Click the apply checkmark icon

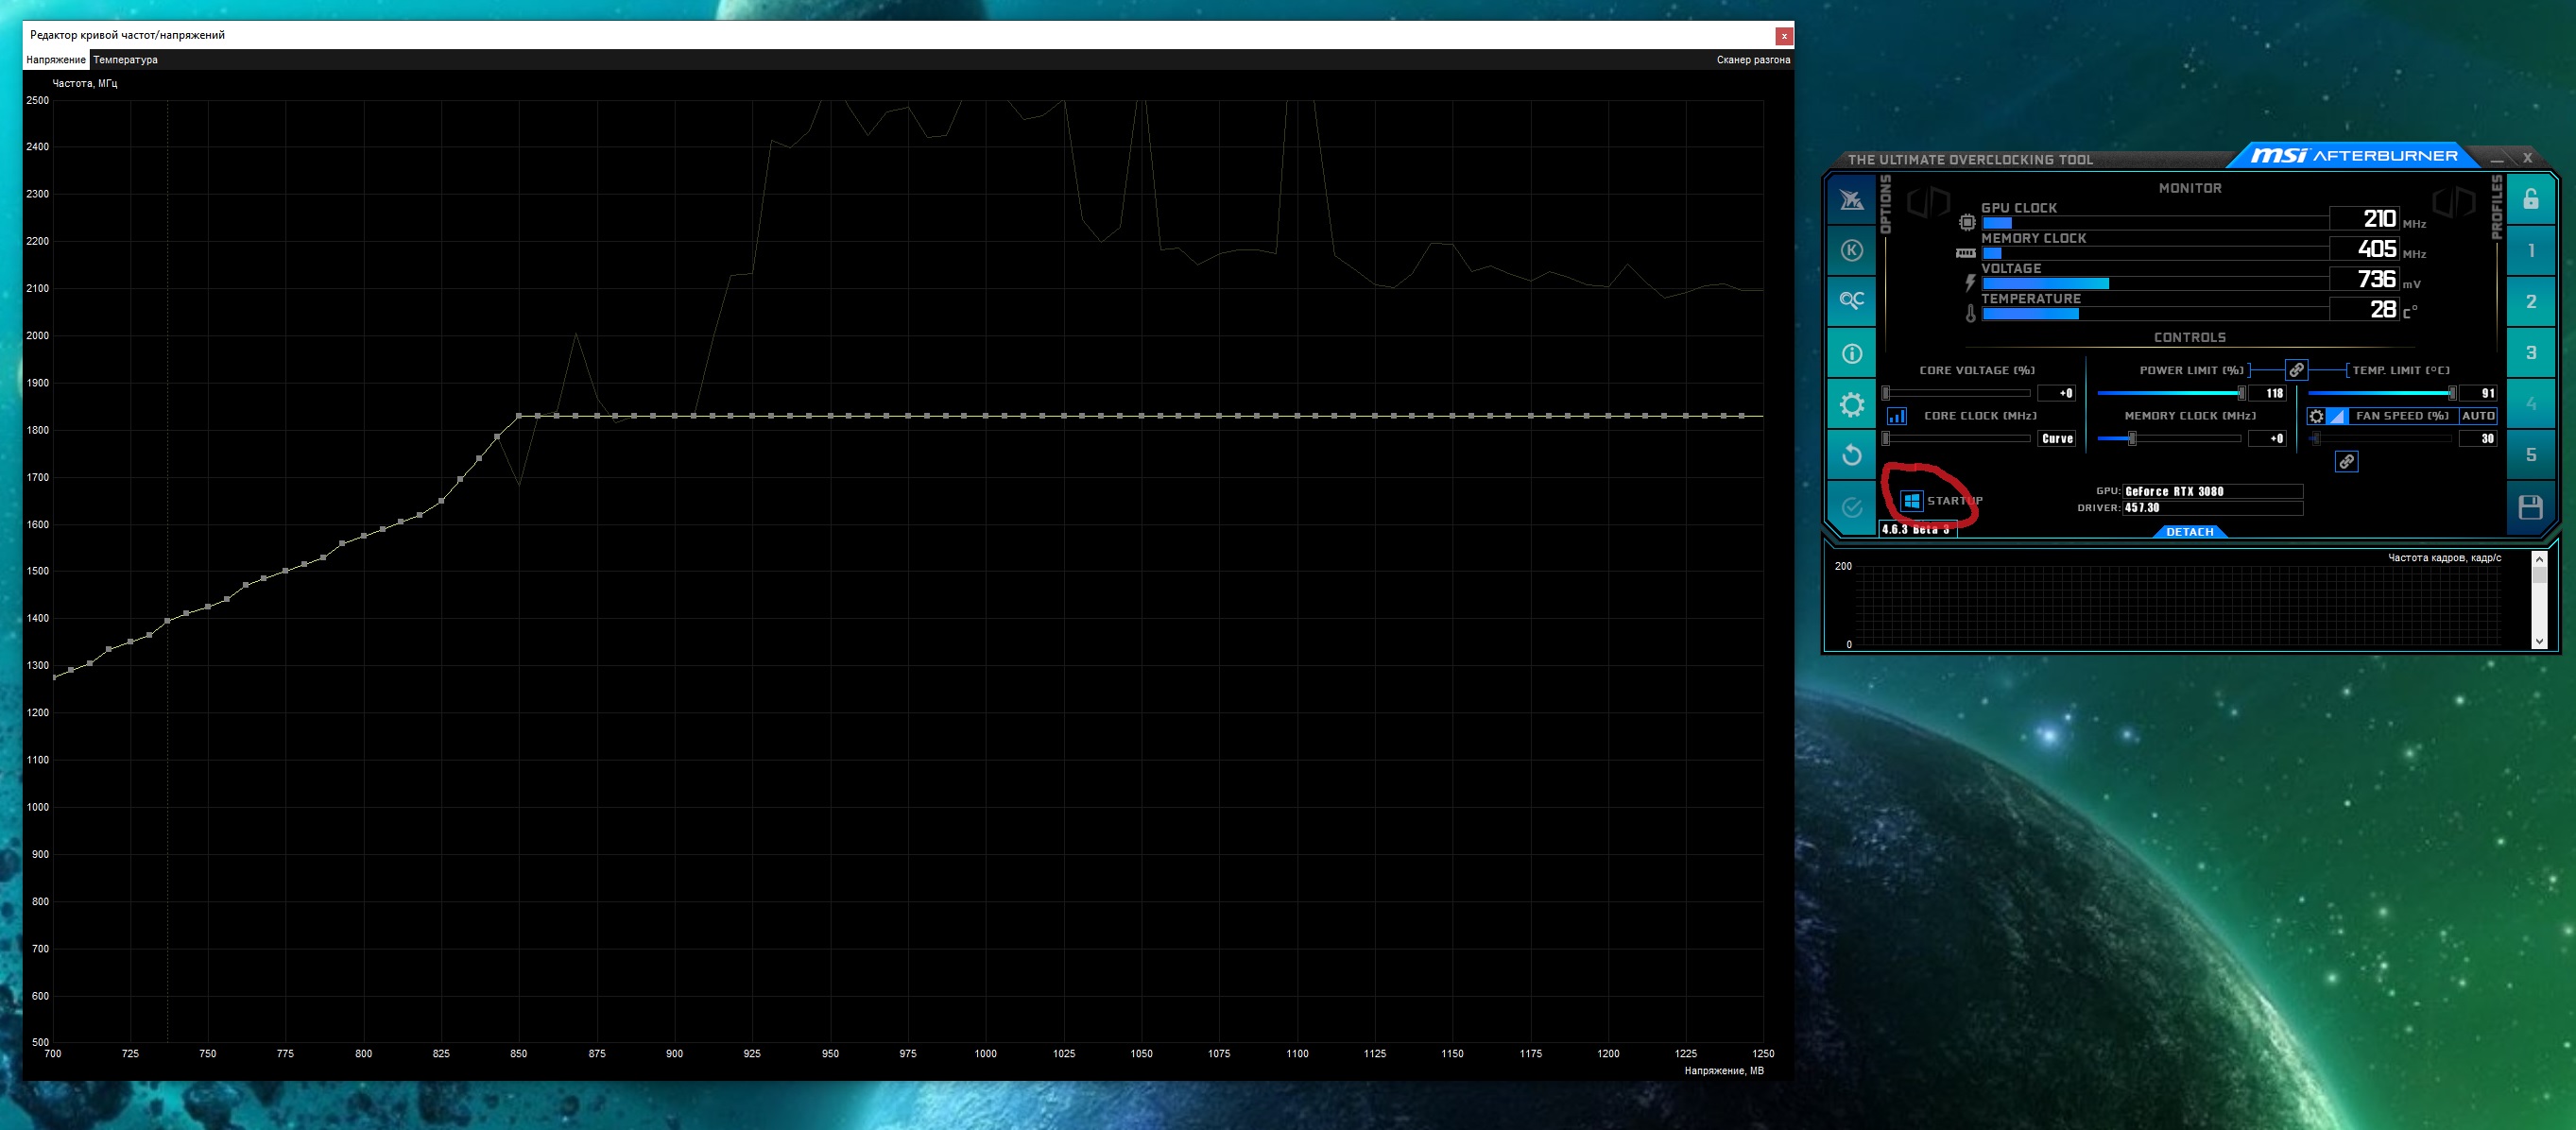point(1851,507)
